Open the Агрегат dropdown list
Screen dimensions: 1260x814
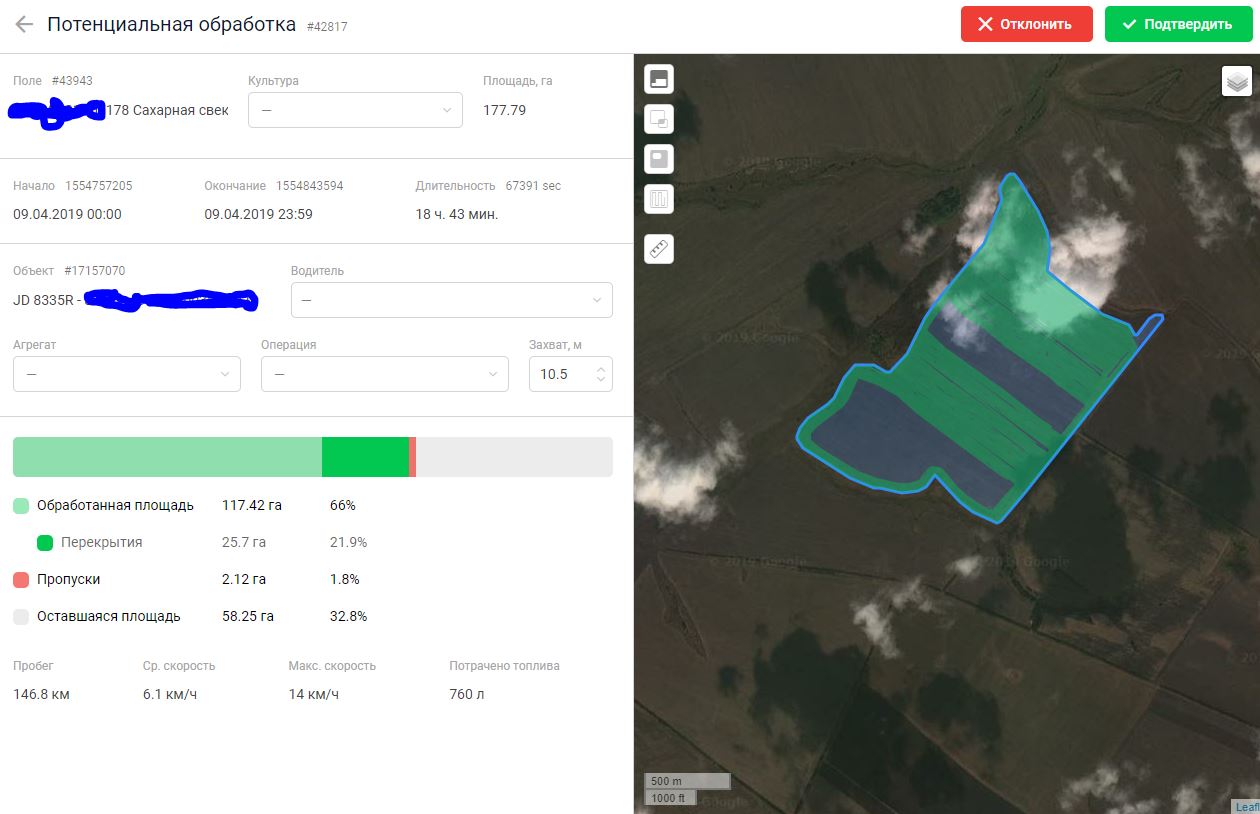click(x=127, y=374)
